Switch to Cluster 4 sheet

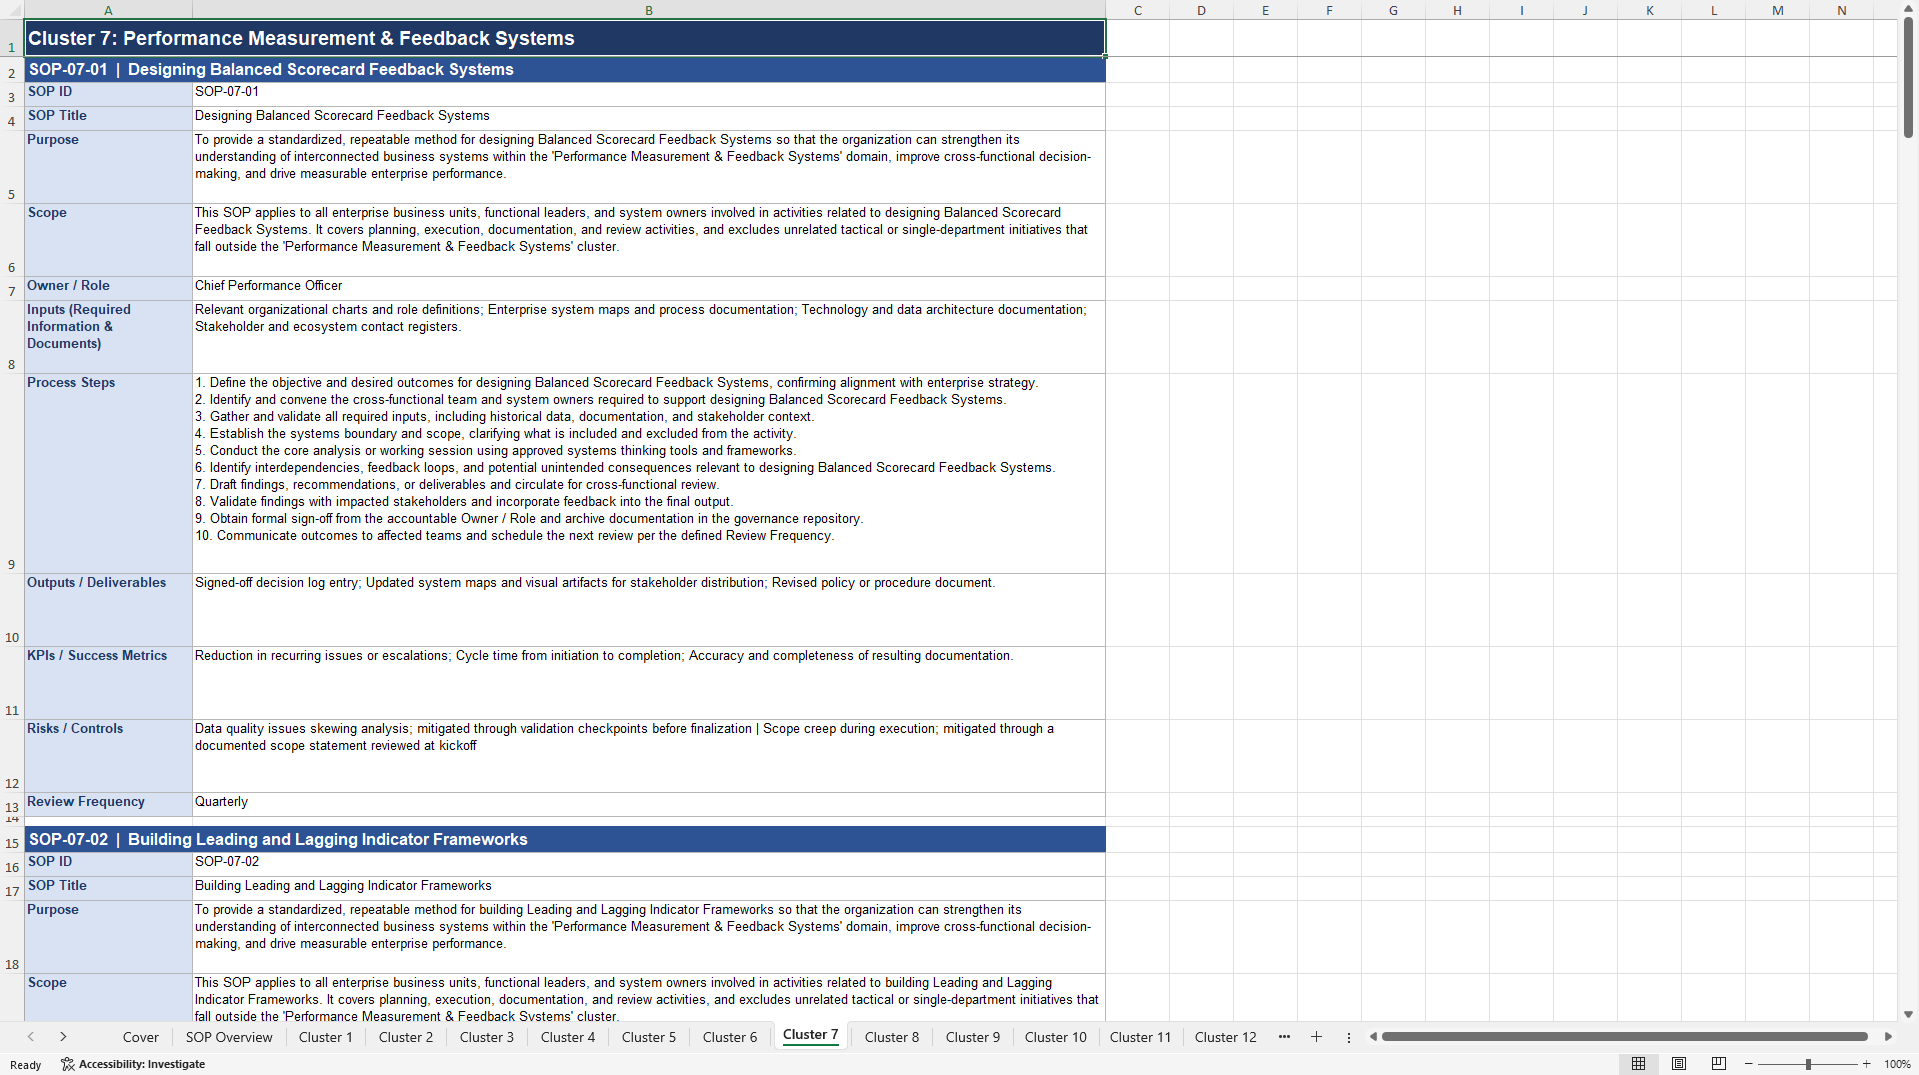[568, 1037]
